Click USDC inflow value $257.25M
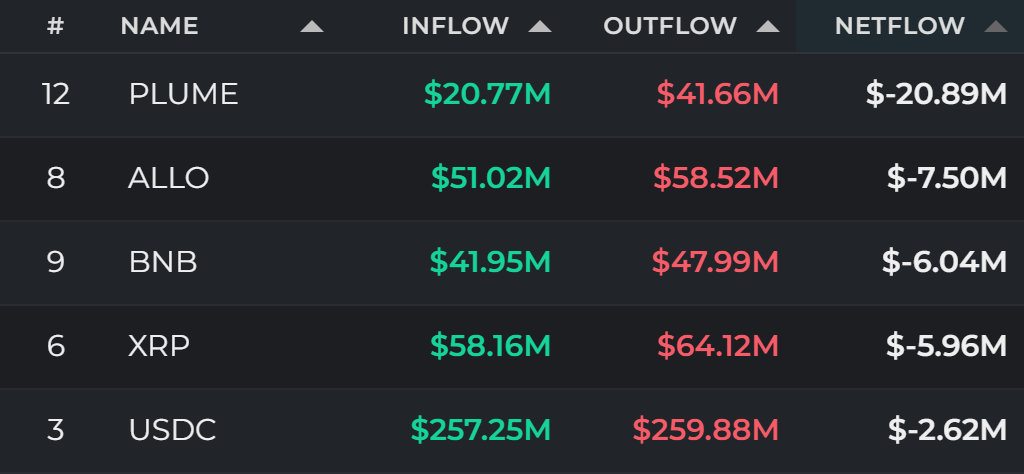 (481, 430)
